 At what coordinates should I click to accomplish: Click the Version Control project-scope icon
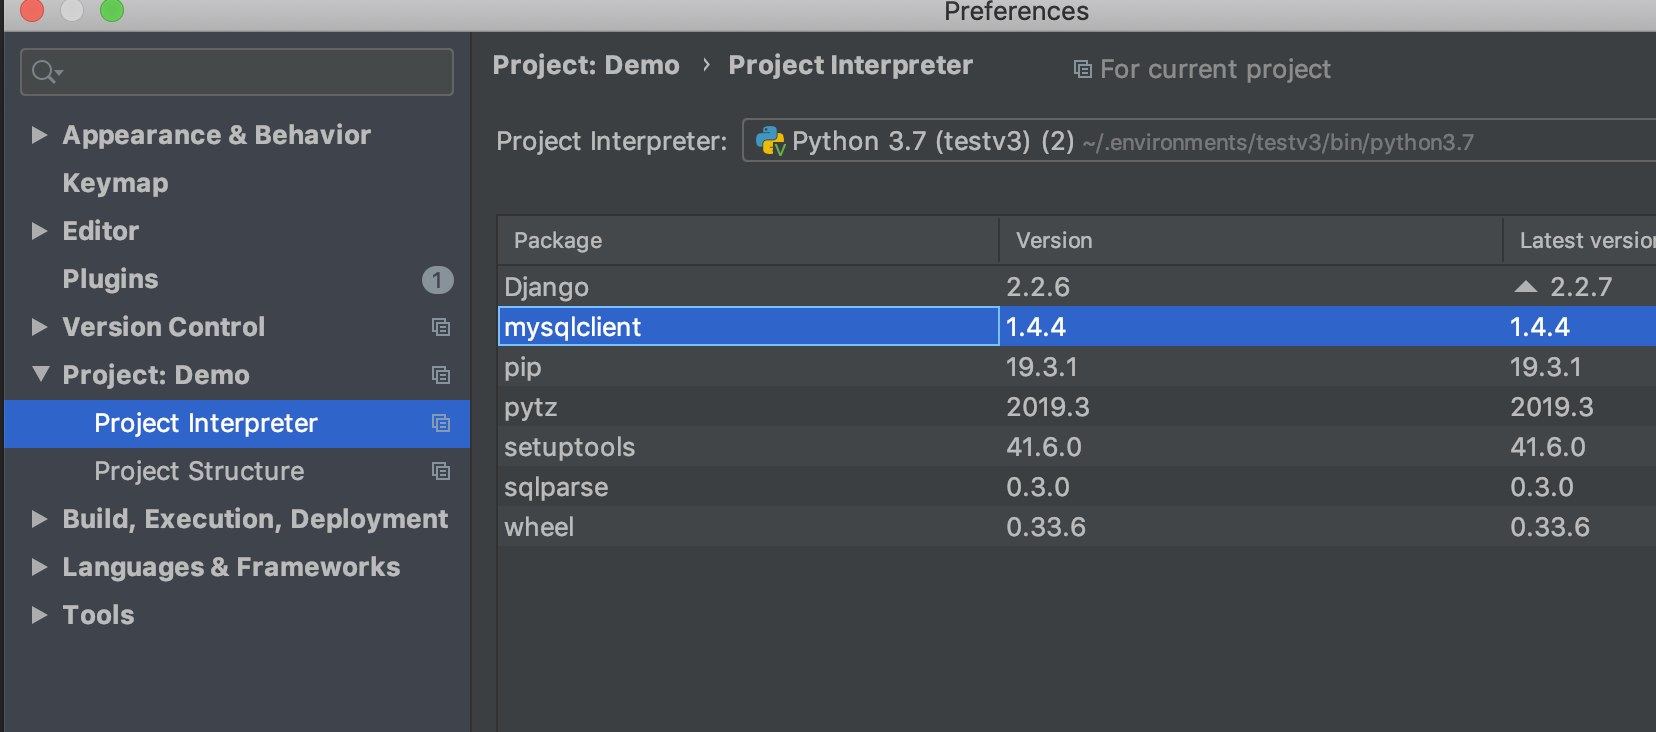(441, 327)
